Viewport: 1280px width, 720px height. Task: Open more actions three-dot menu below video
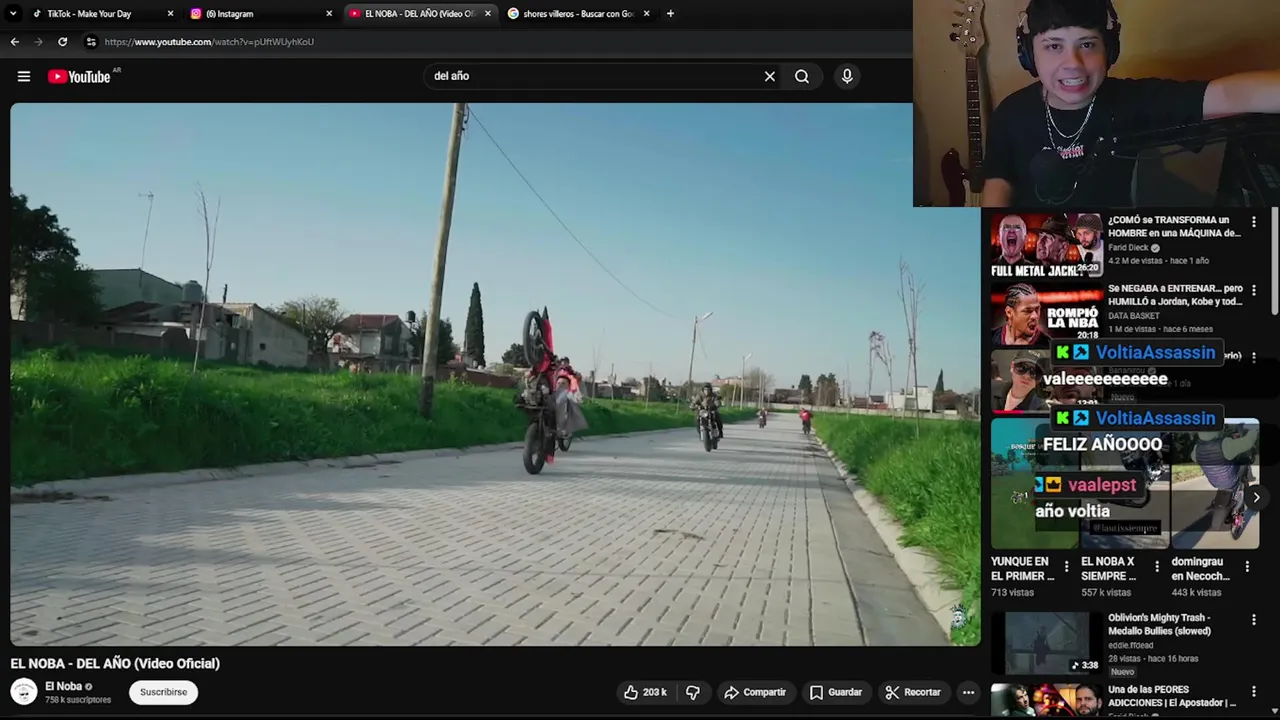(x=968, y=692)
